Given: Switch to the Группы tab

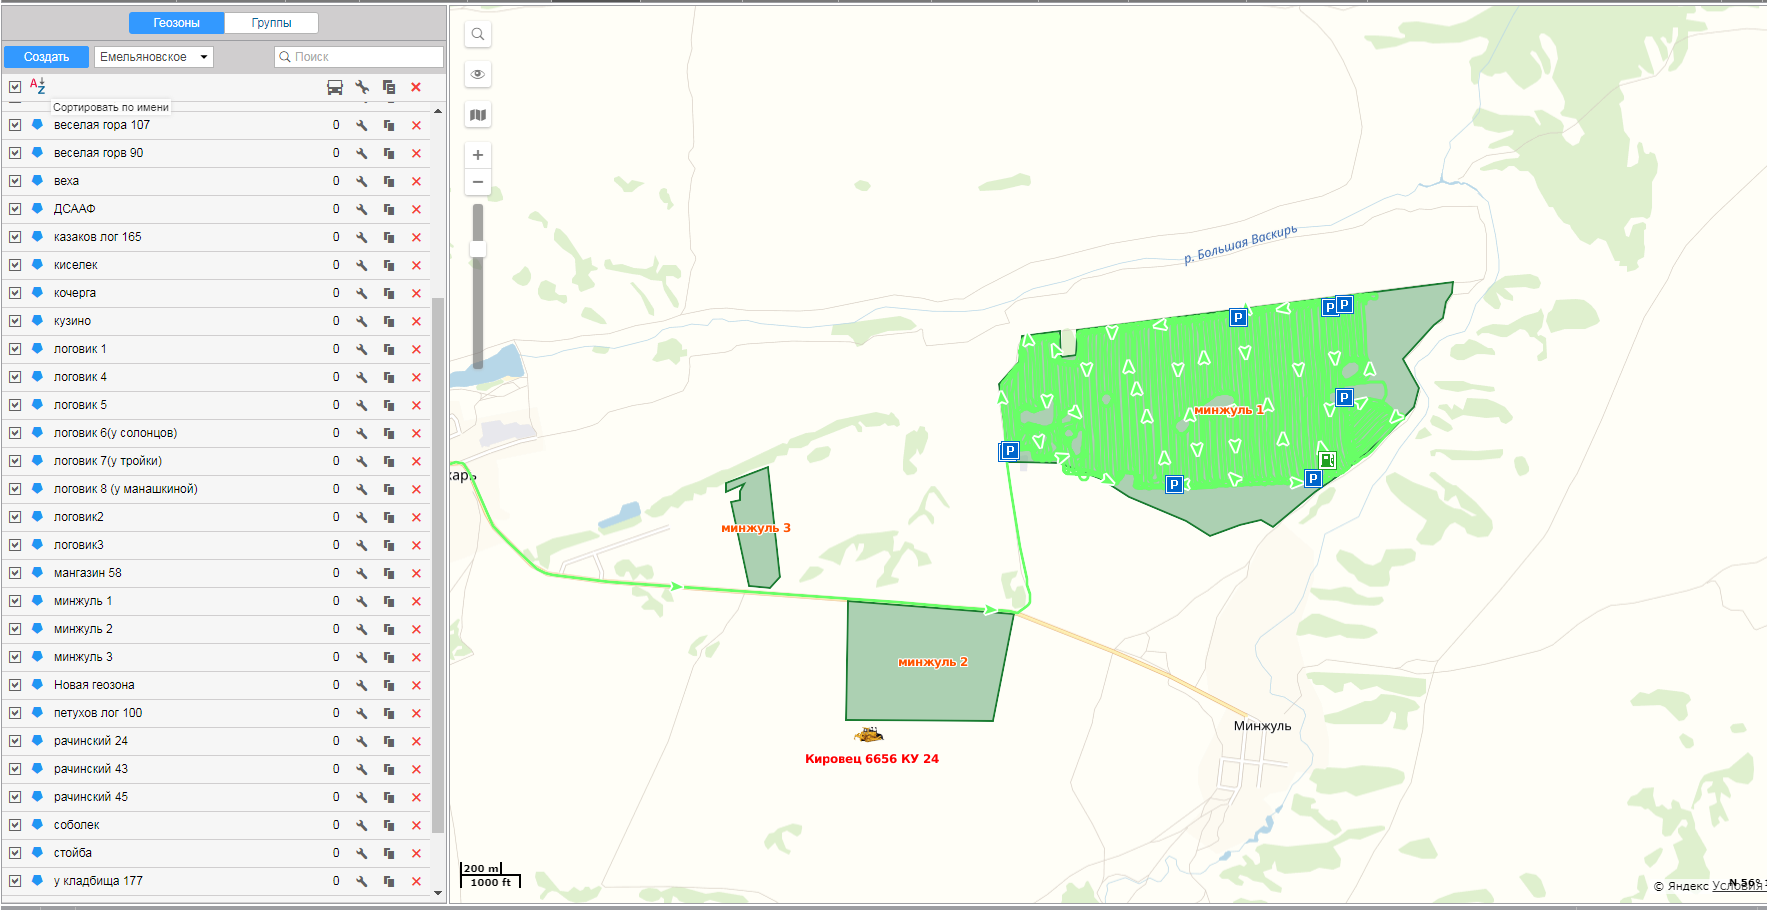Looking at the screenshot, I should click(271, 23).
